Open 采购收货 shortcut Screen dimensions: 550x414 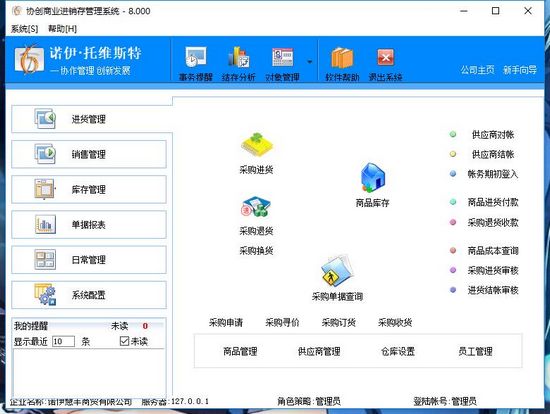[x=395, y=322]
